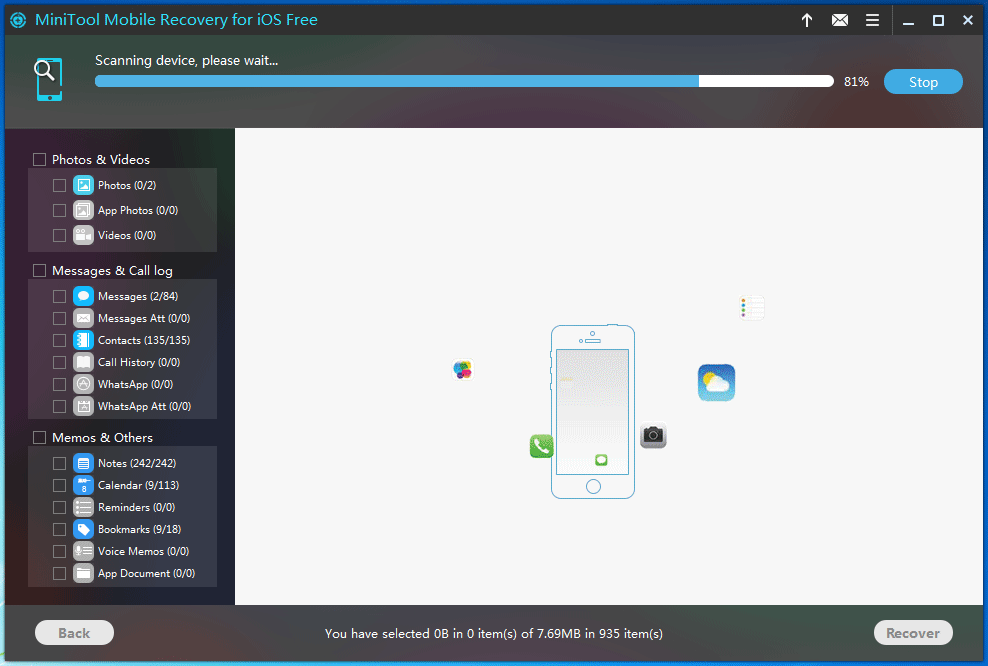Check the Reminders (0/0) checkbox
Screen dimensions: 988x666
click(x=59, y=507)
